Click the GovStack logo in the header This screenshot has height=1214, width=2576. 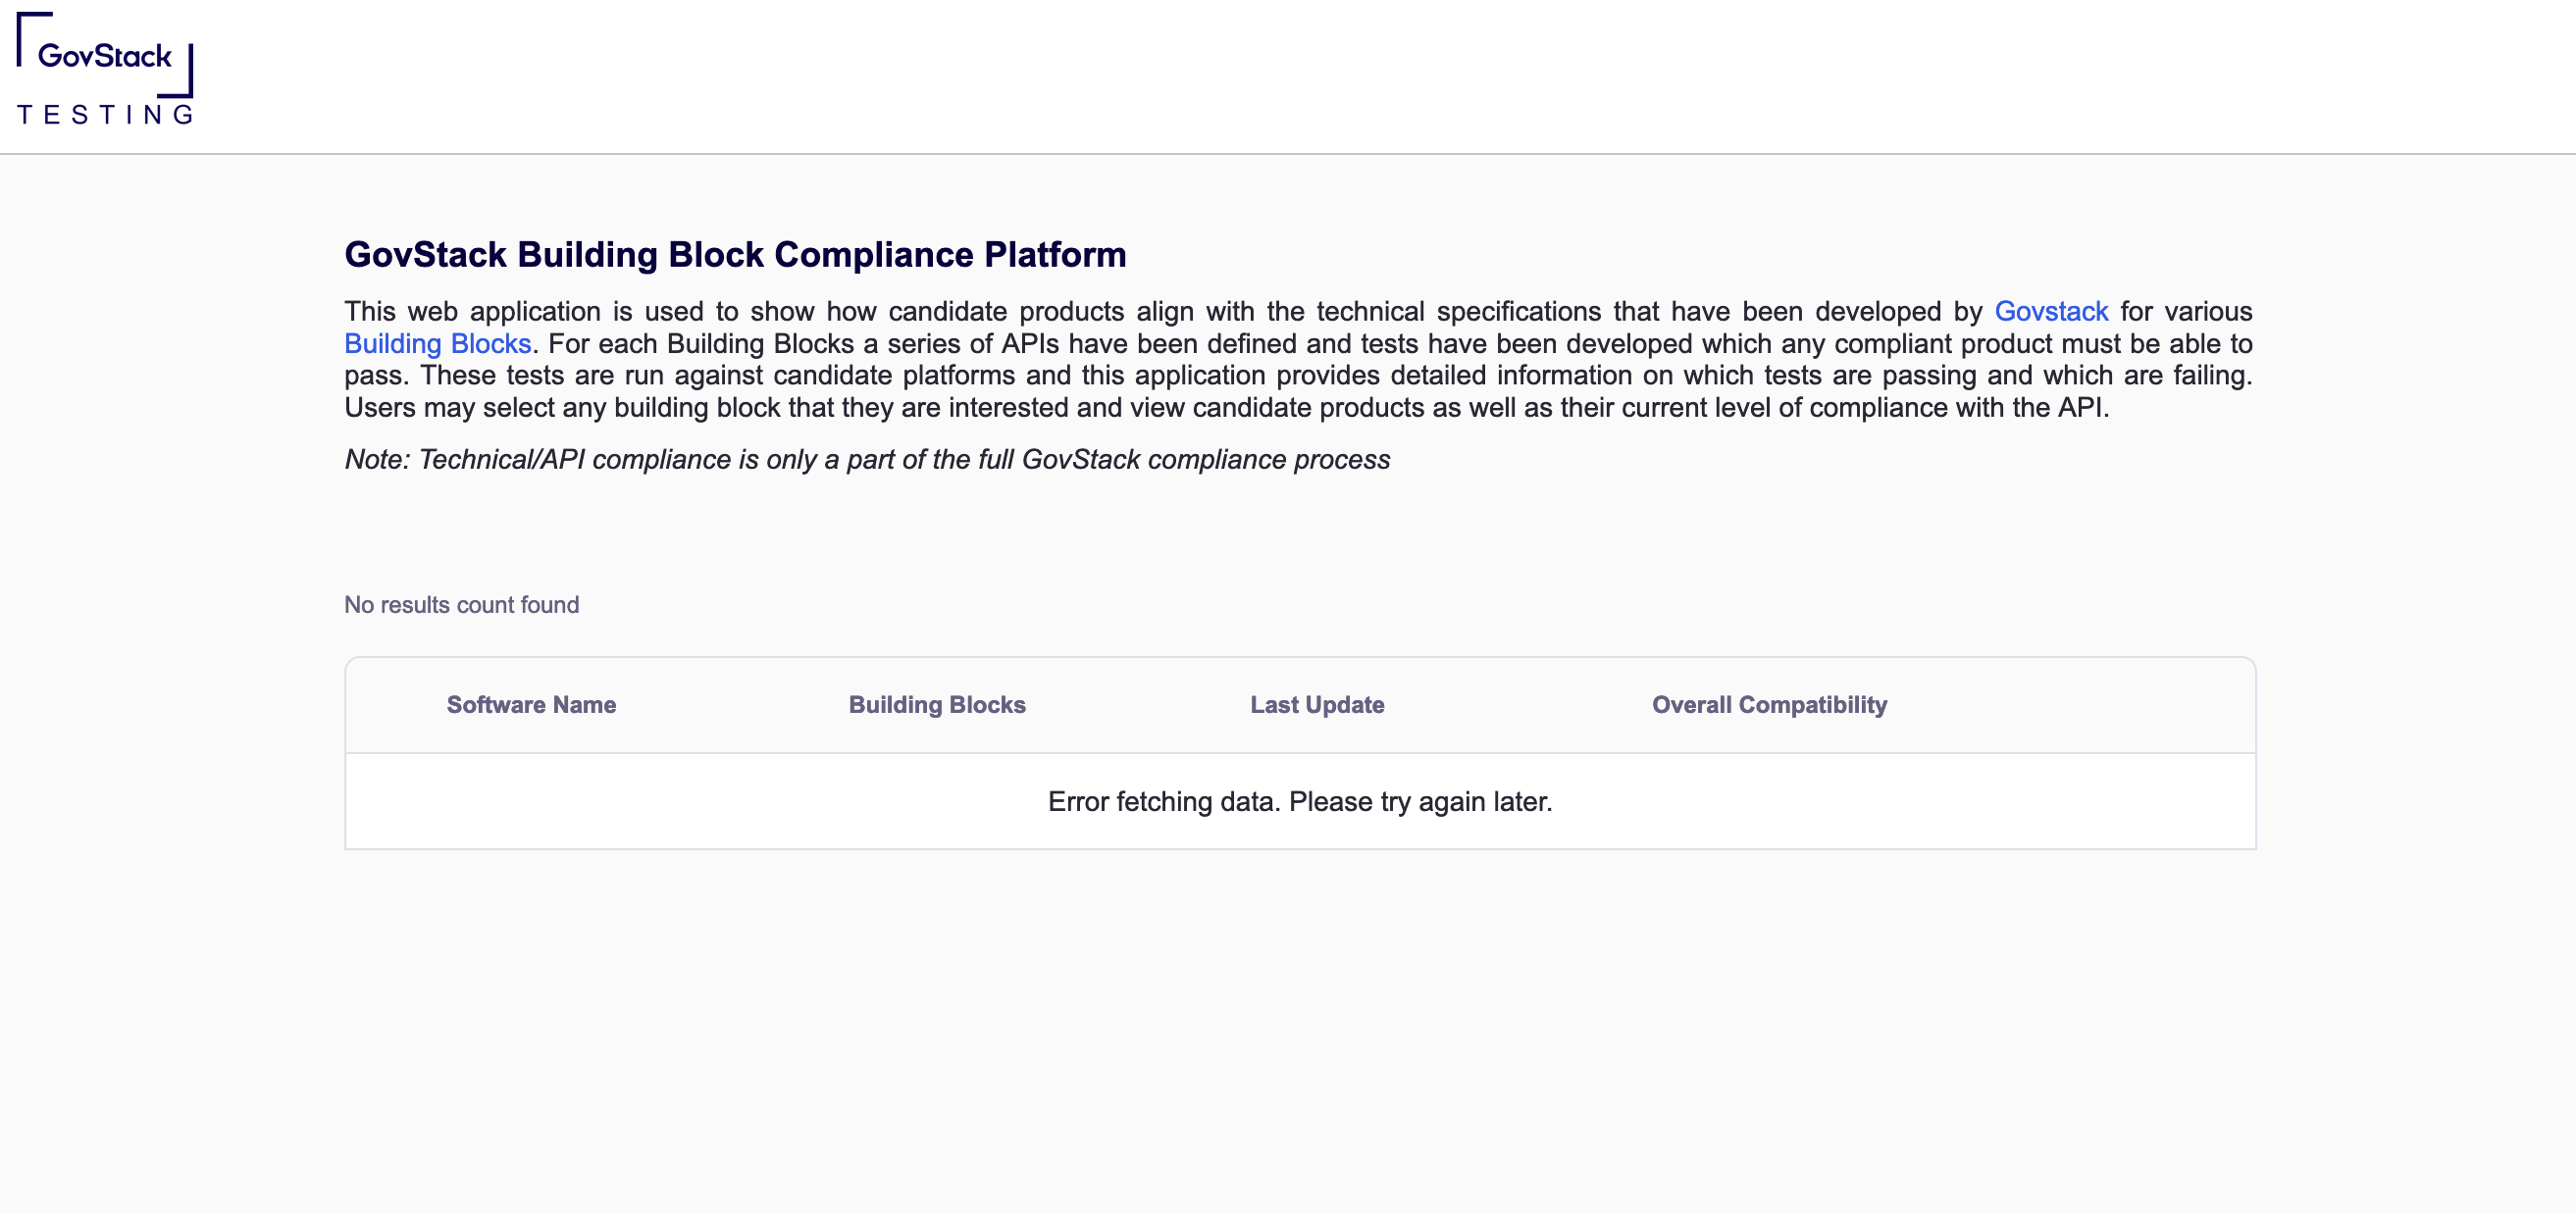(x=104, y=55)
